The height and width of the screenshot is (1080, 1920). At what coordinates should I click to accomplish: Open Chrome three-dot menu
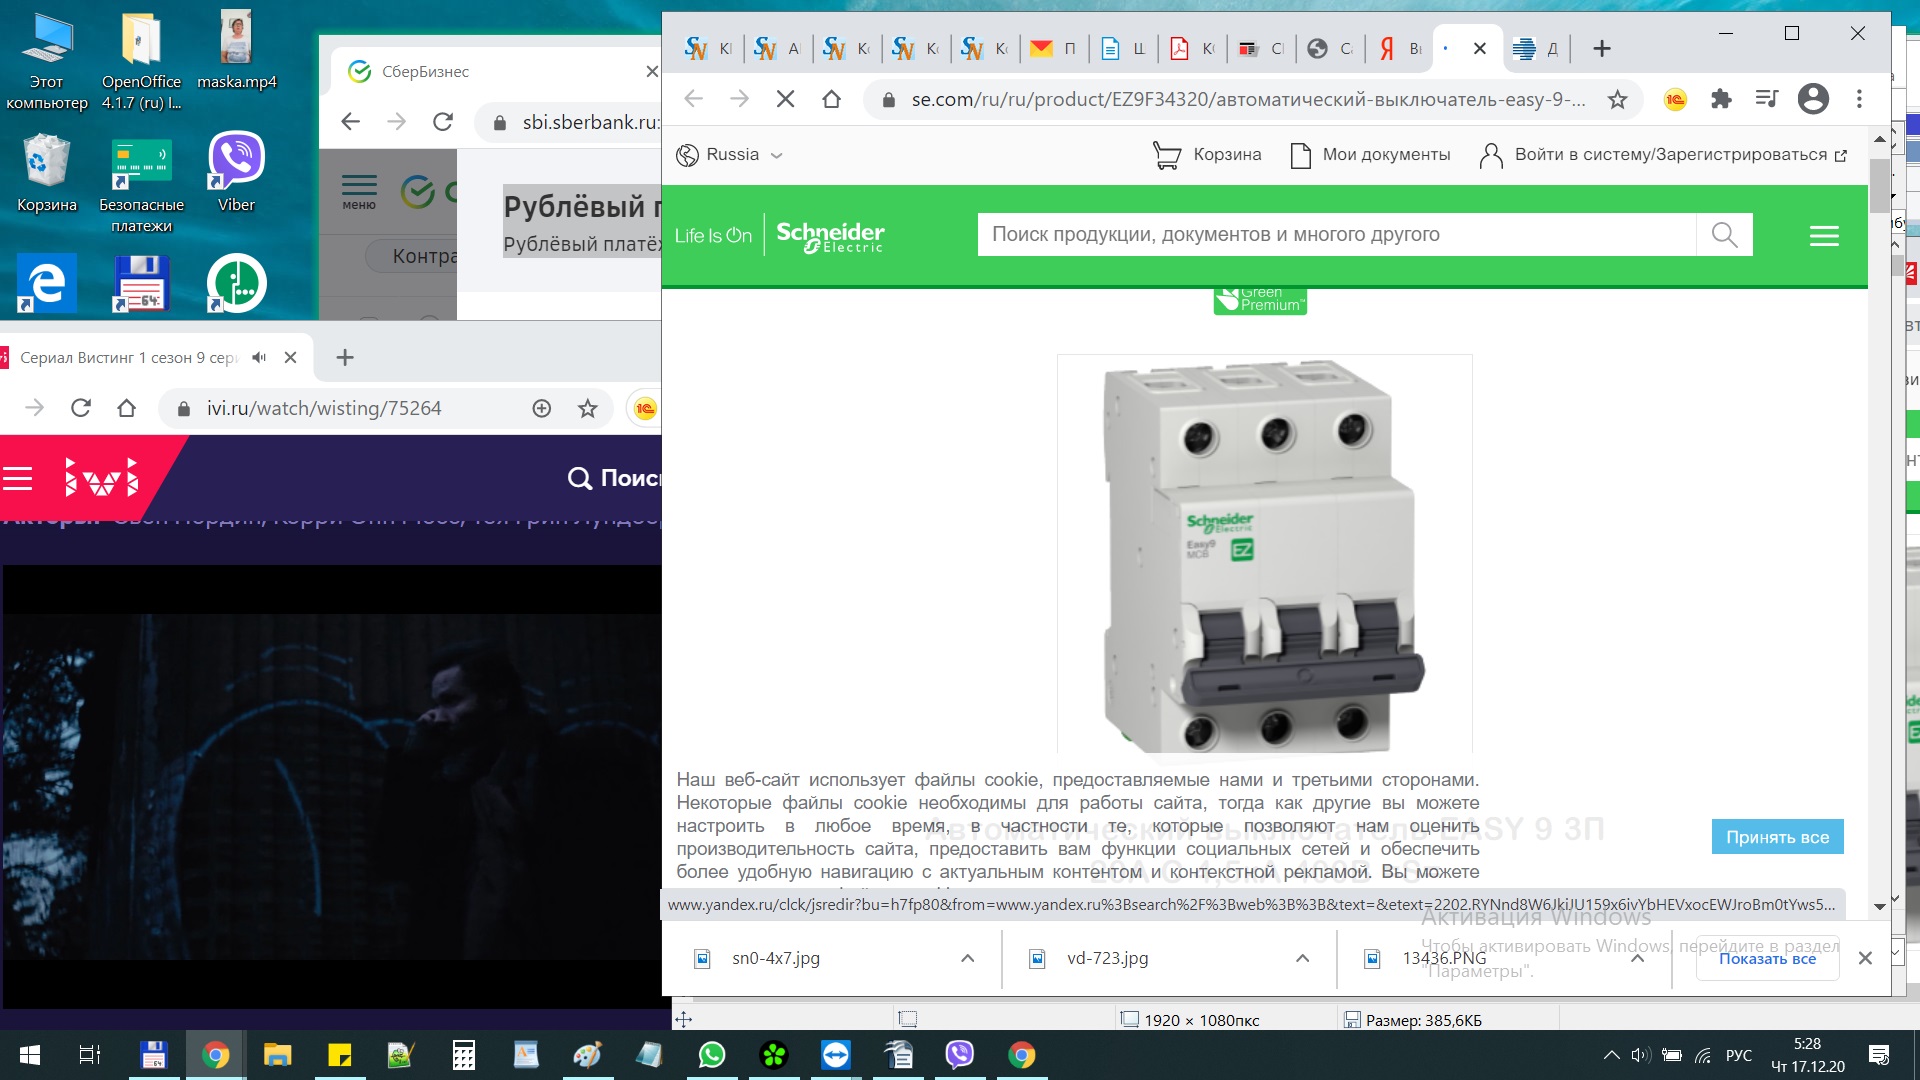click(1859, 99)
